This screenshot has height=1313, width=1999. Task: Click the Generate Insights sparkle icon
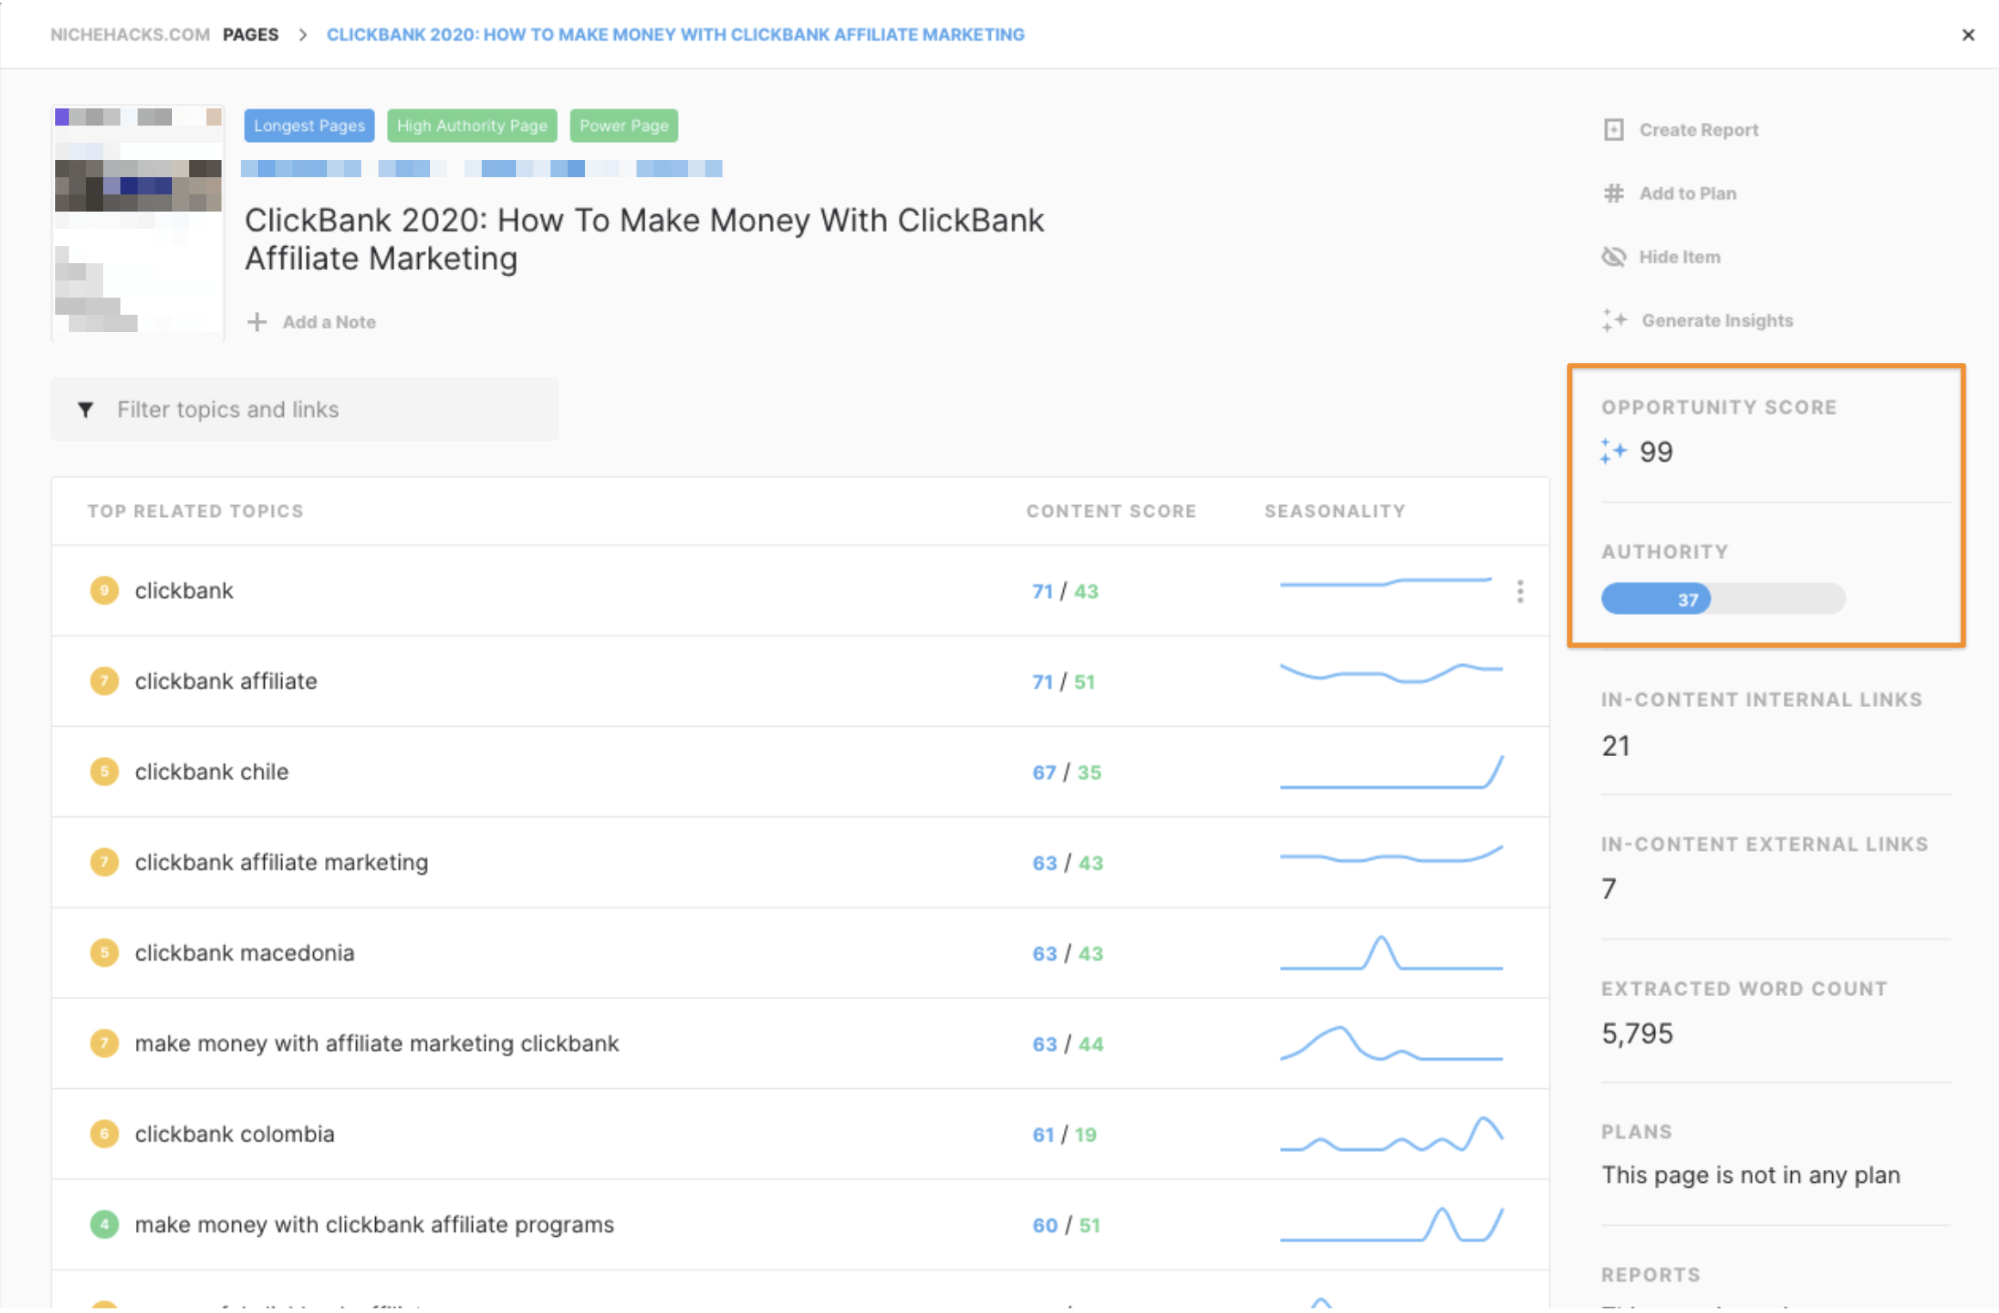pyautogui.click(x=1613, y=320)
